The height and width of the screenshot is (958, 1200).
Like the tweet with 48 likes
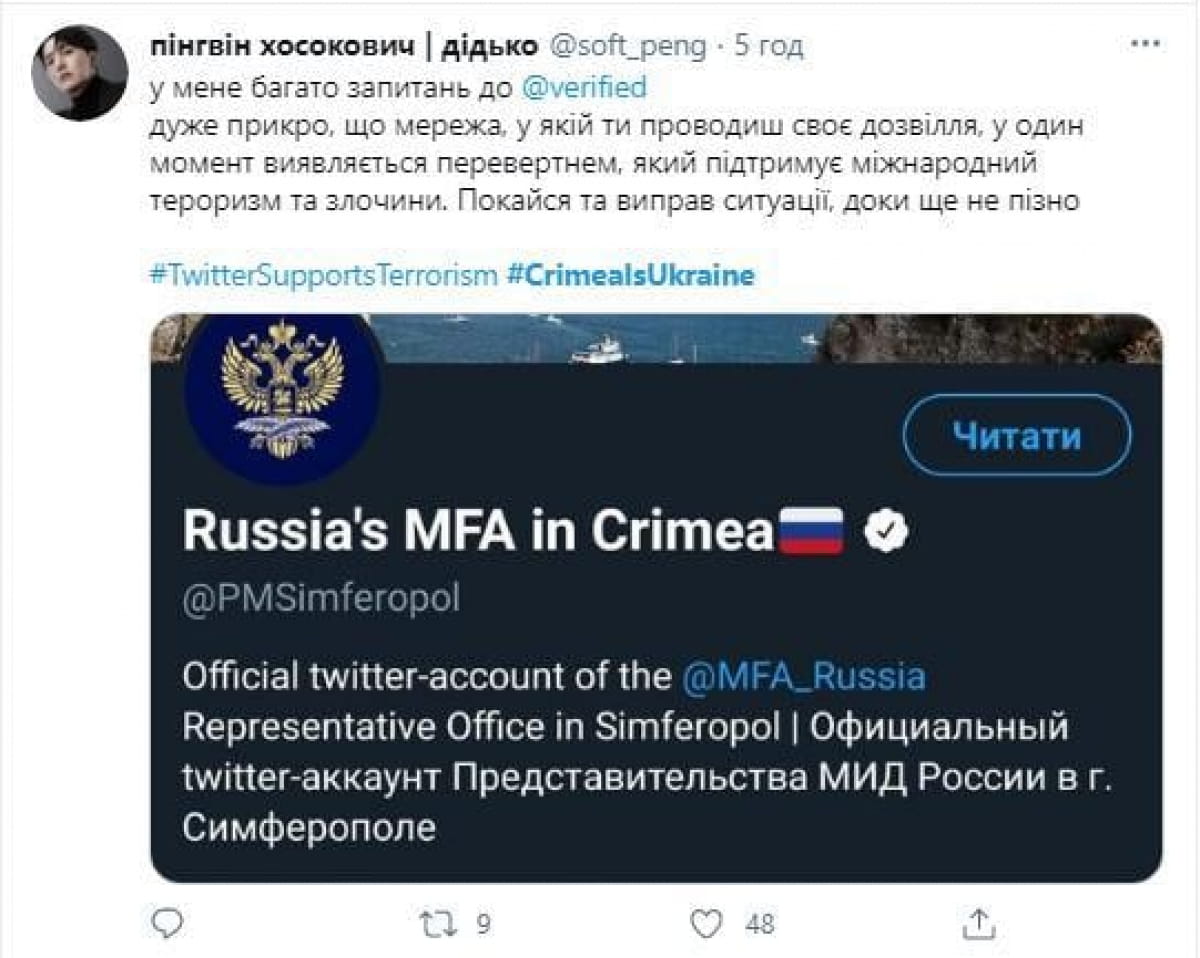[x=707, y=923]
